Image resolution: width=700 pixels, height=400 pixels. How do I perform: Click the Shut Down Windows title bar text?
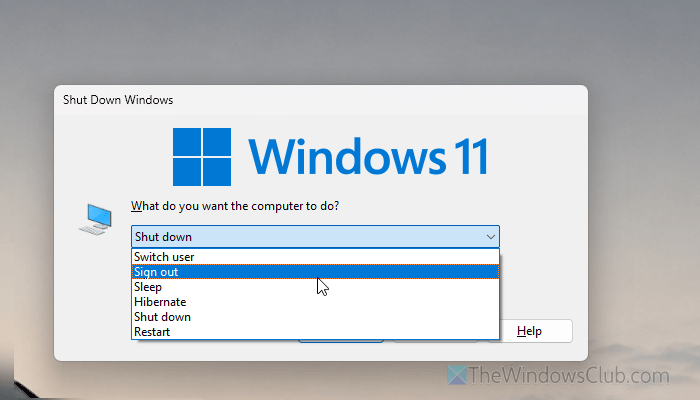[x=118, y=100]
